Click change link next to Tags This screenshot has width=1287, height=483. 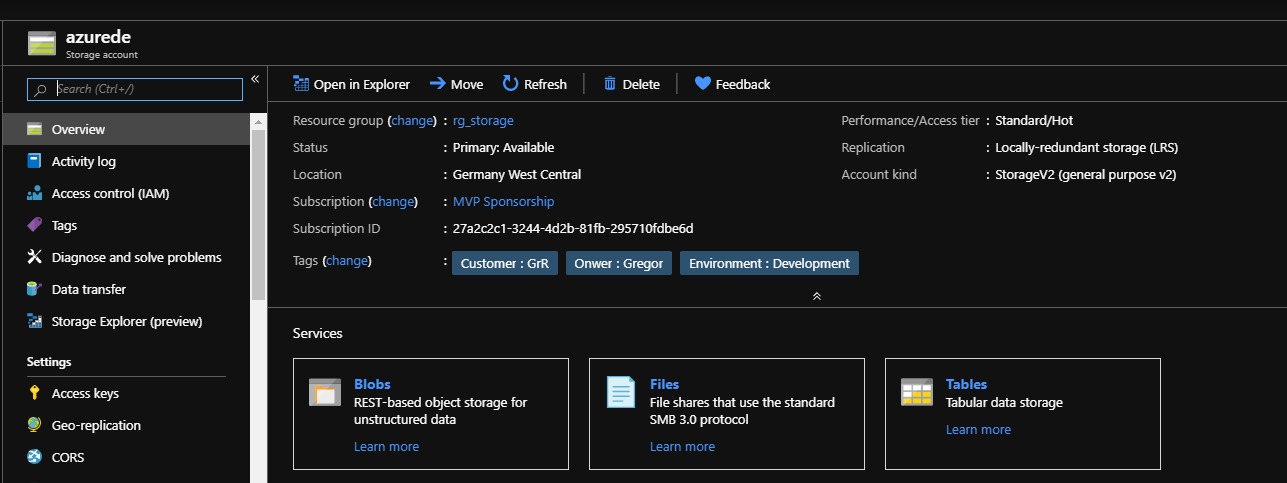(347, 260)
